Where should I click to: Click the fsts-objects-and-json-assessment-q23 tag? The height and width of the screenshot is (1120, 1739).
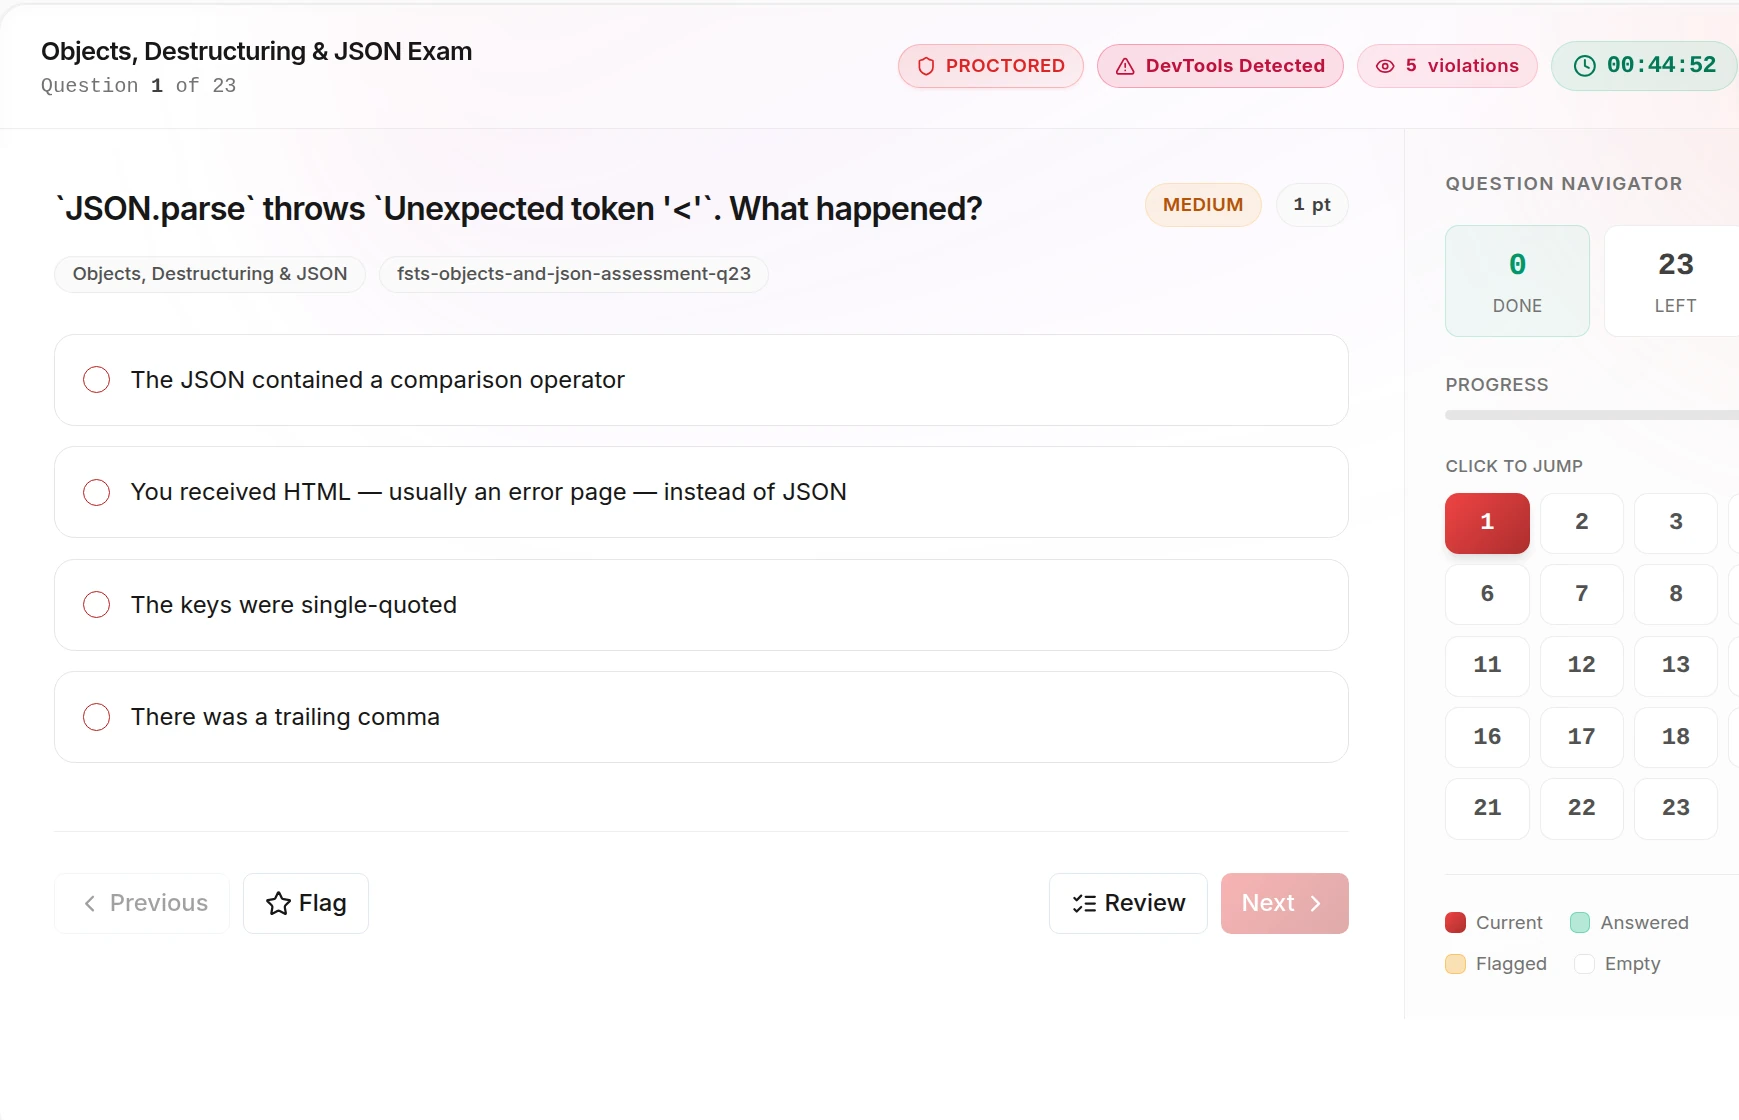click(574, 274)
